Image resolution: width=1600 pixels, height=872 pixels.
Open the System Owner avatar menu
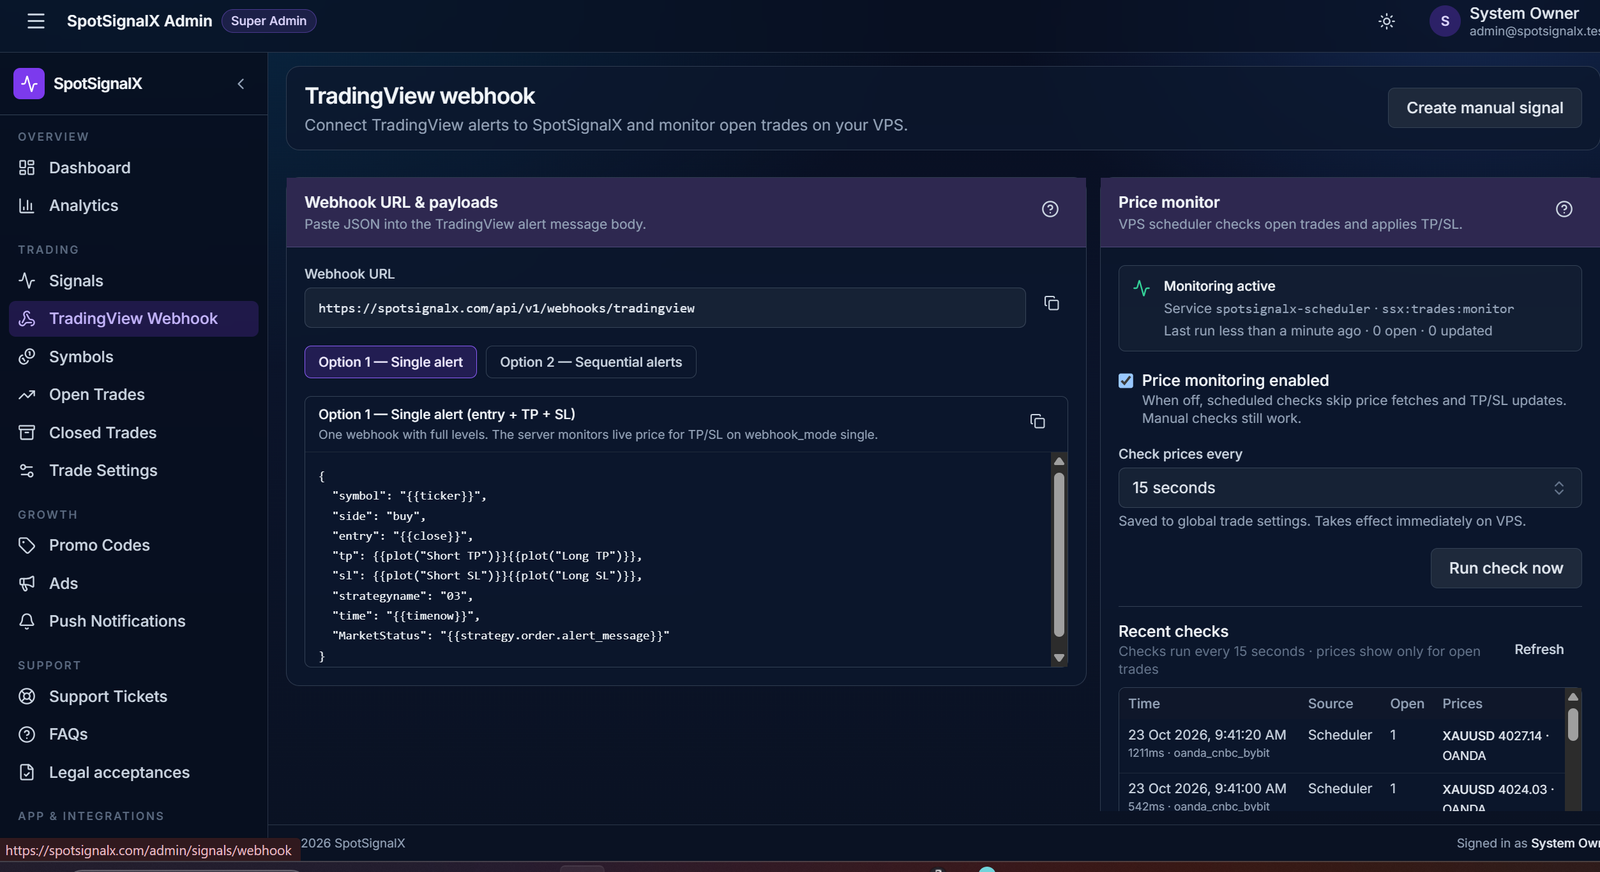click(1444, 21)
